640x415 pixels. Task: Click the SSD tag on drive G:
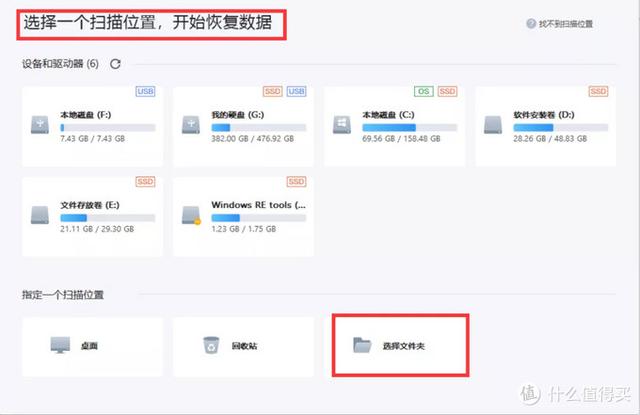[x=273, y=91]
